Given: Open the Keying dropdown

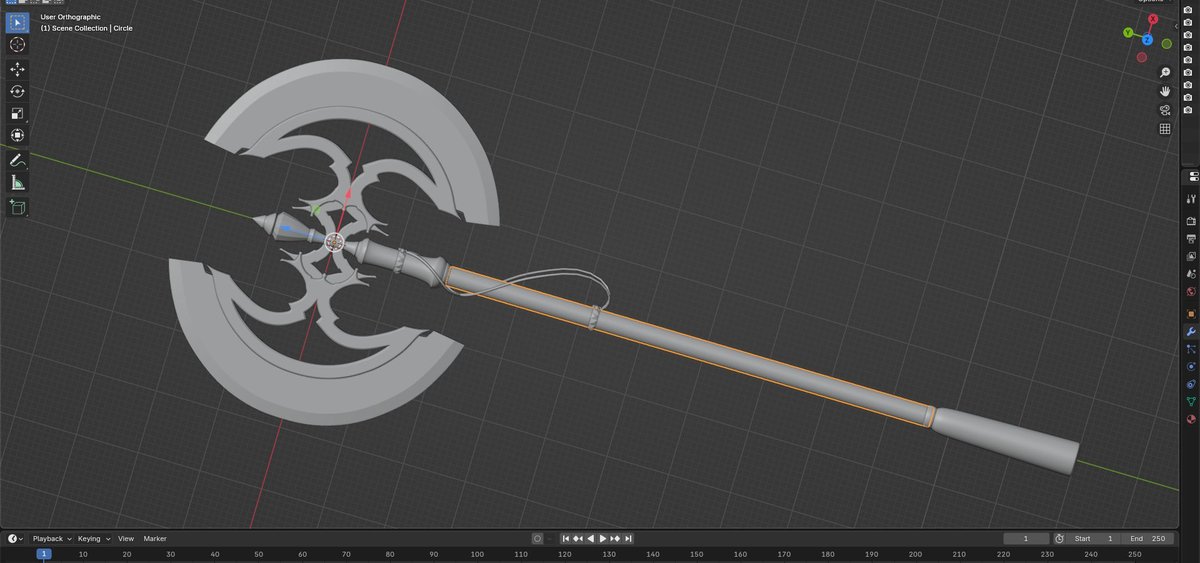Looking at the screenshot, I should [x=93, y=538].
